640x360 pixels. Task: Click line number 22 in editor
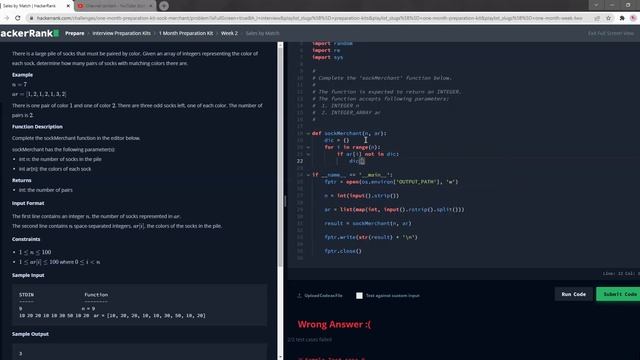point(300,161)
